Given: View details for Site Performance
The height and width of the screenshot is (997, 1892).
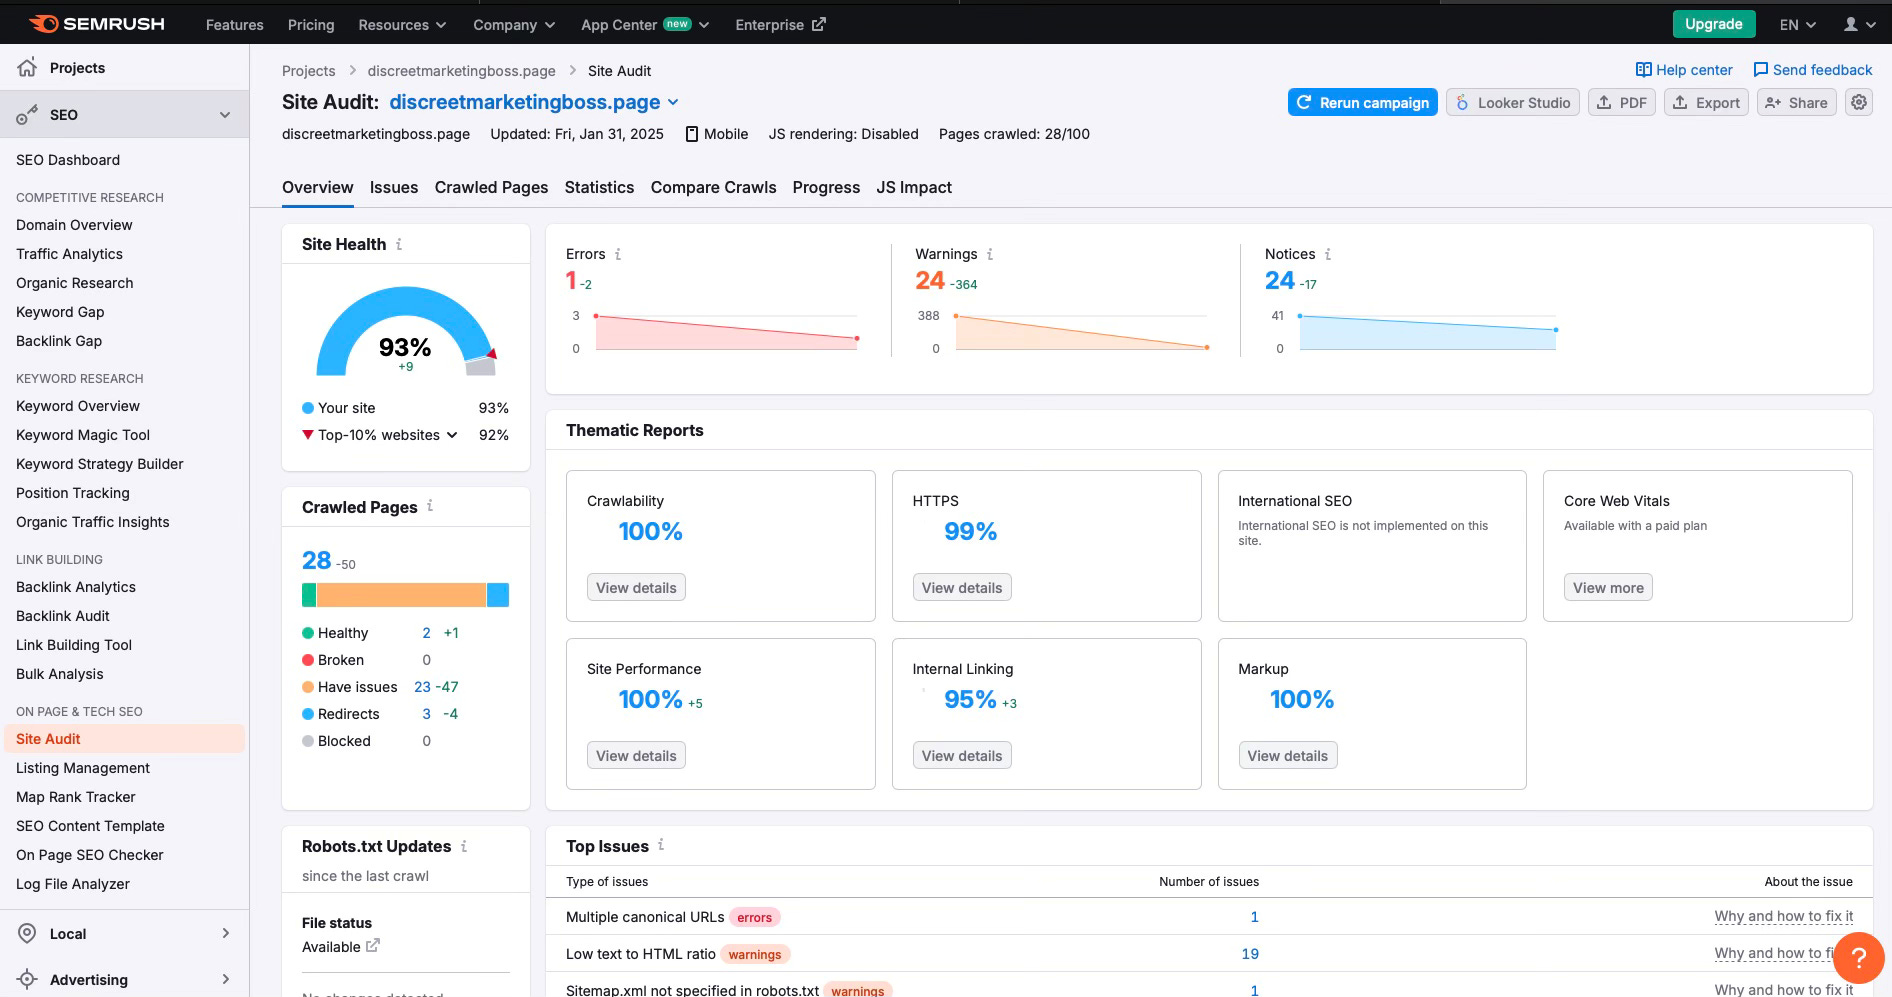Looking at the screenshot, I should tap(636, 755).
